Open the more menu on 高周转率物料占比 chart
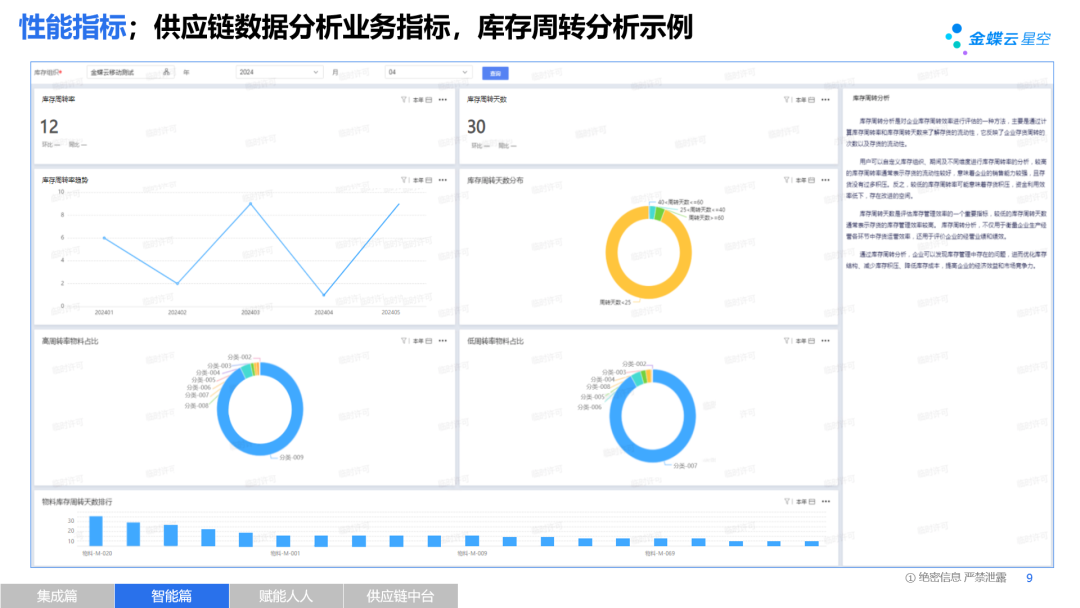This screenshot has height=608, width=1080. click(x=443, y=341)
